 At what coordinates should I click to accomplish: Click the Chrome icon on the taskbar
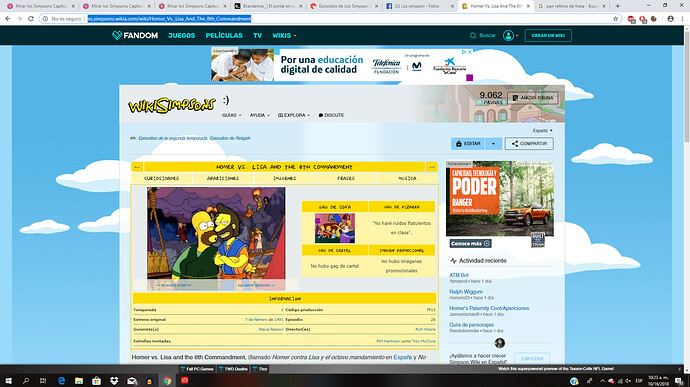[167, 381]
